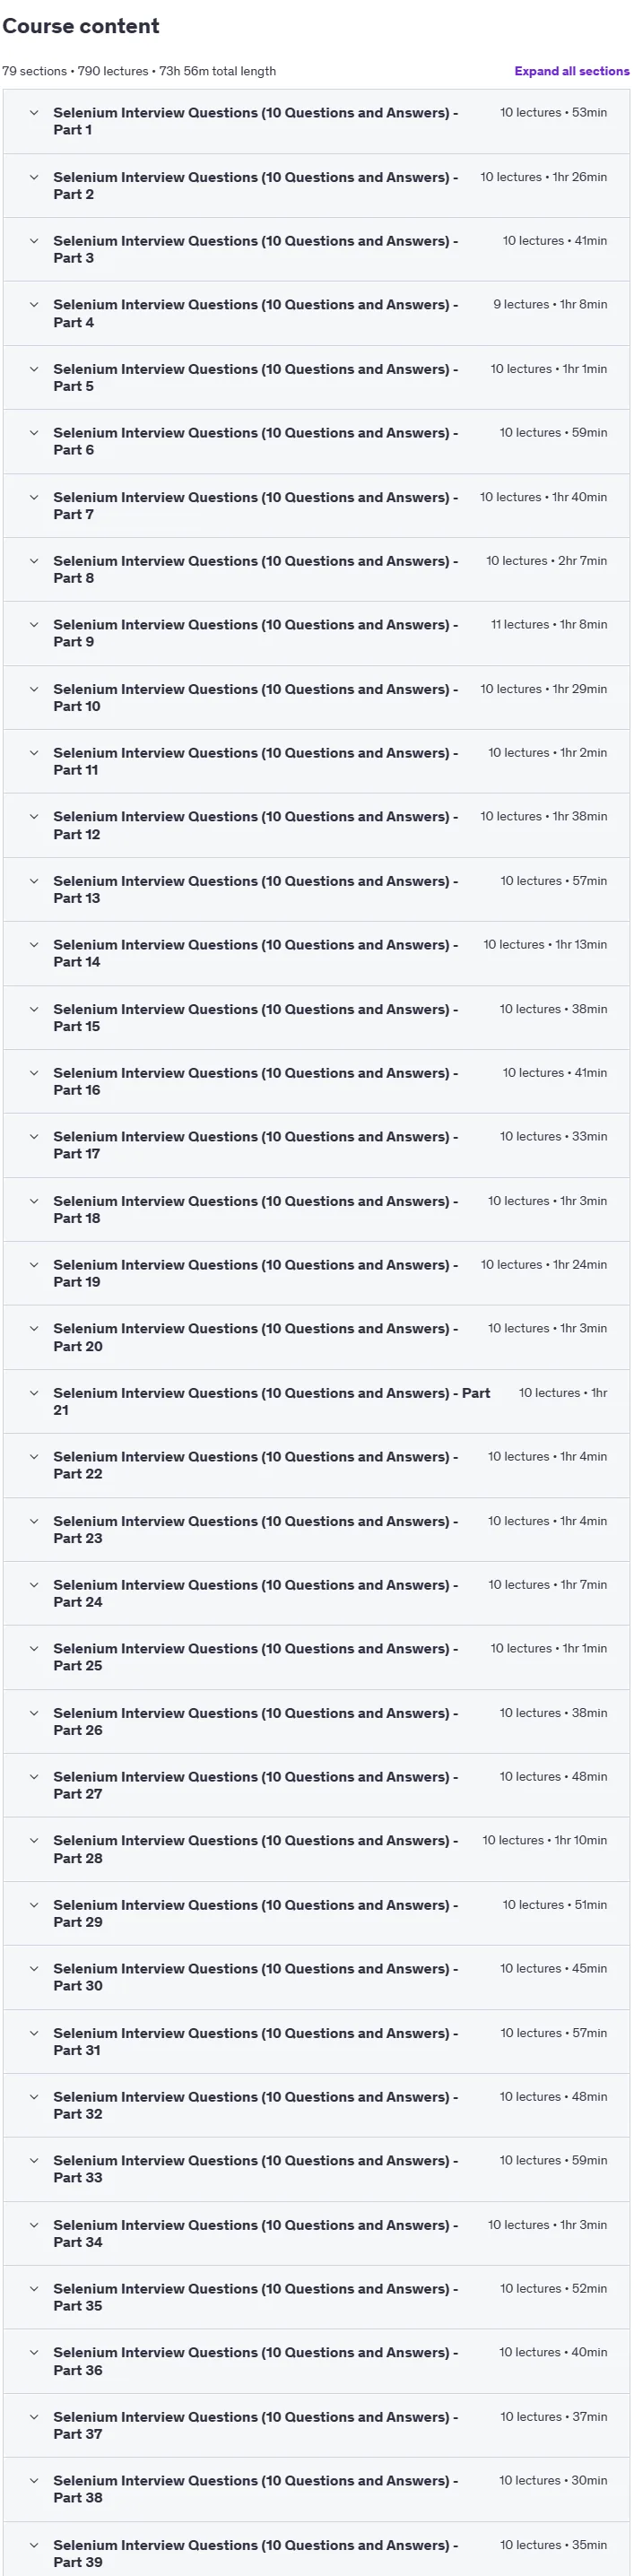Open Part 14 section title
Image resolution: width=634 pixels, height=2576 pixels.
(256, 953)
